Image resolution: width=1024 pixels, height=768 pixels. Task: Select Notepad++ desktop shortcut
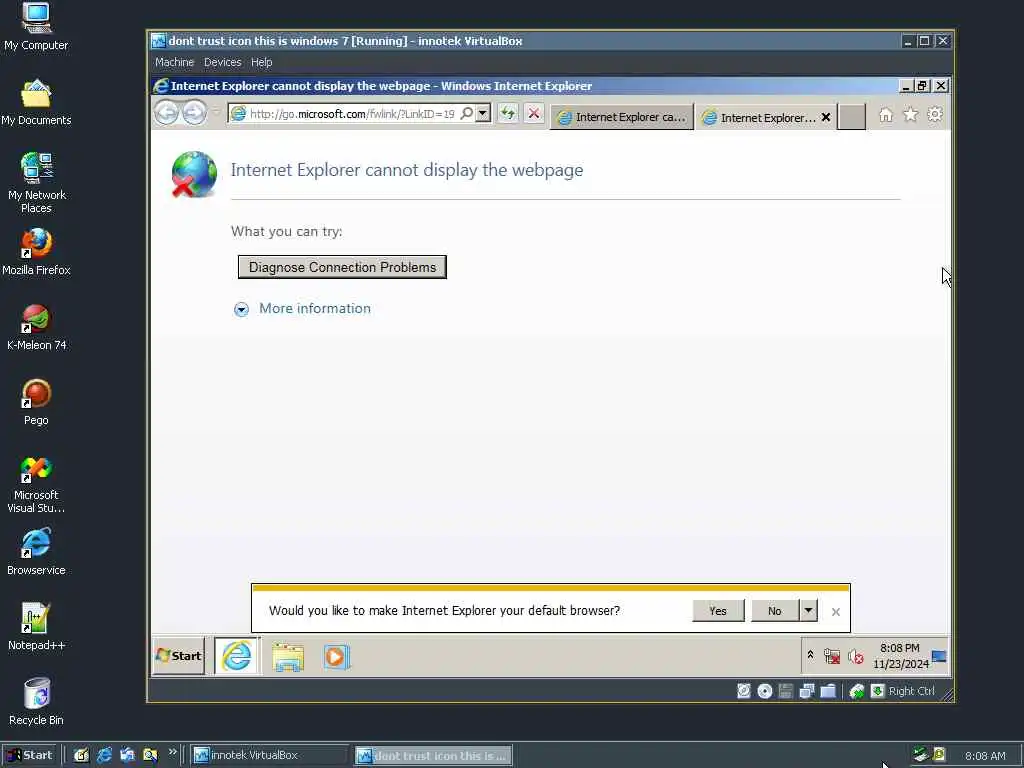click(x=36, y=627)
